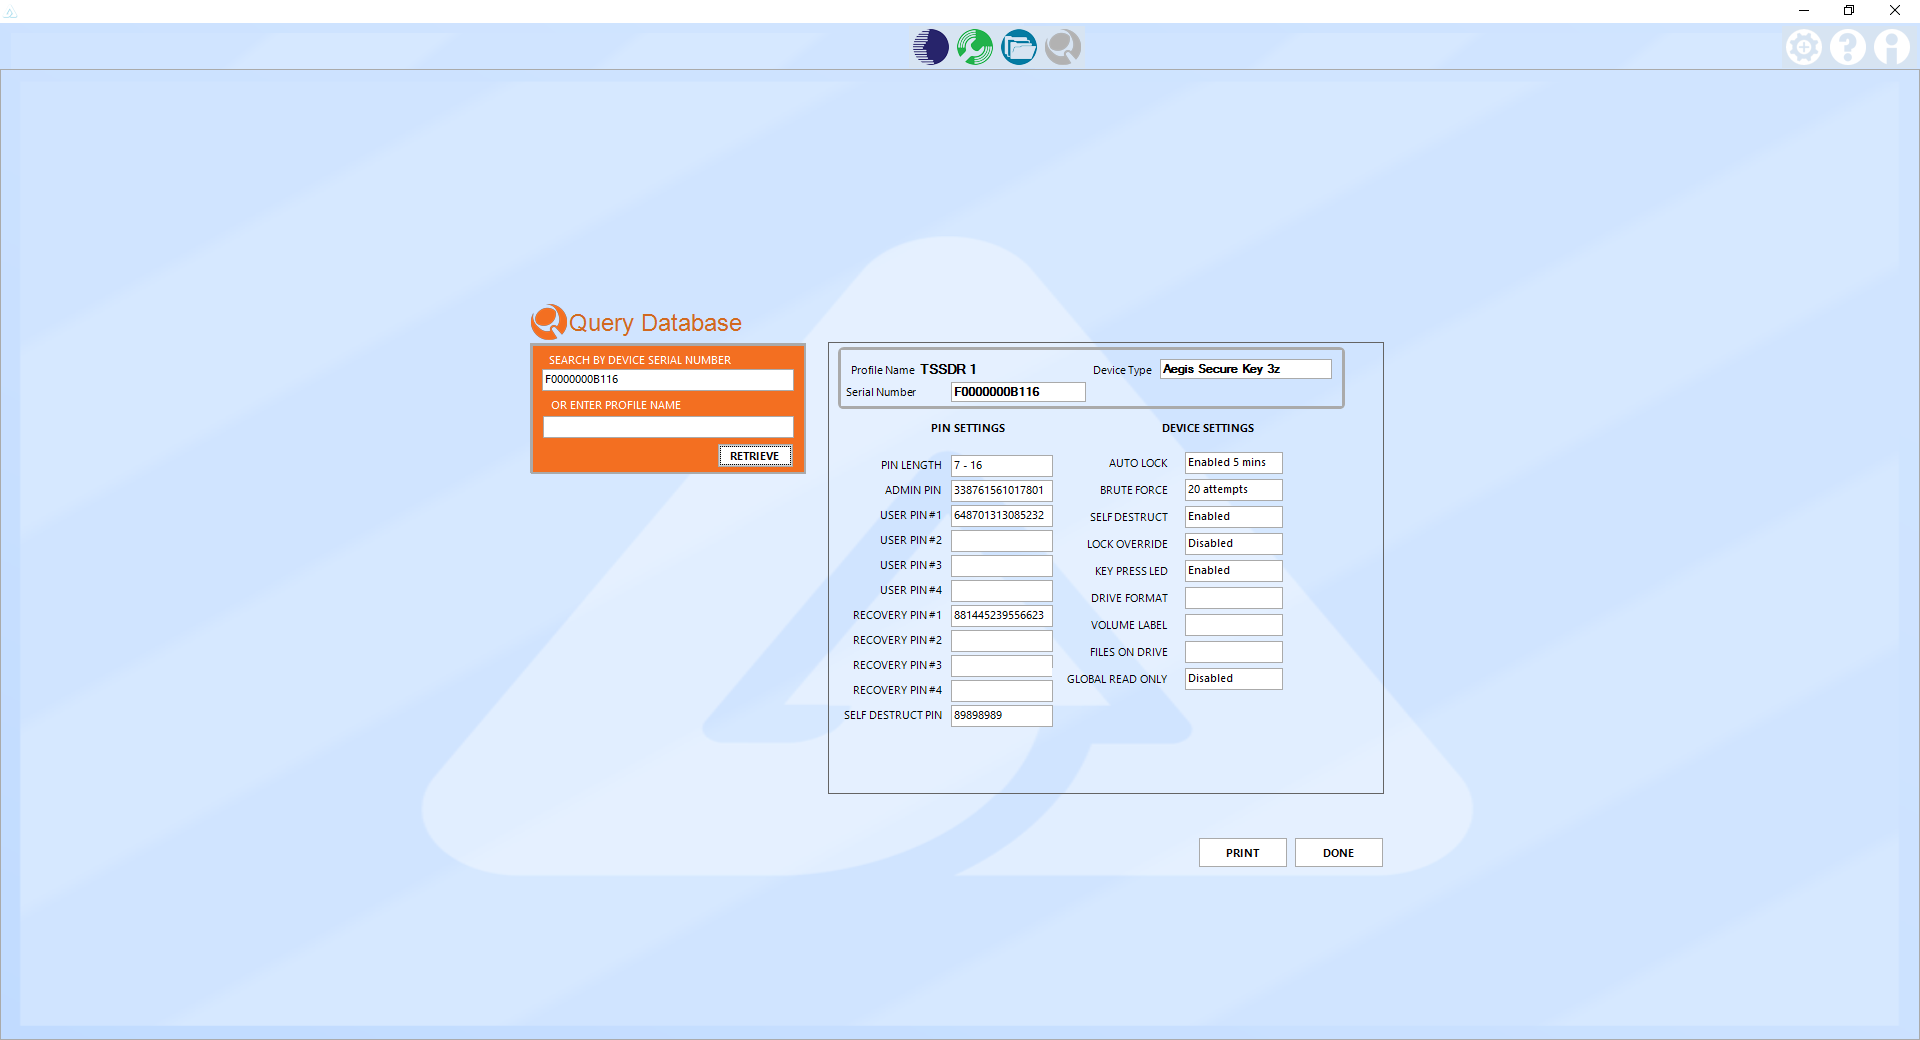
Task: Click the gray Query Database toolbar icon
Action: pos(1062,47)
